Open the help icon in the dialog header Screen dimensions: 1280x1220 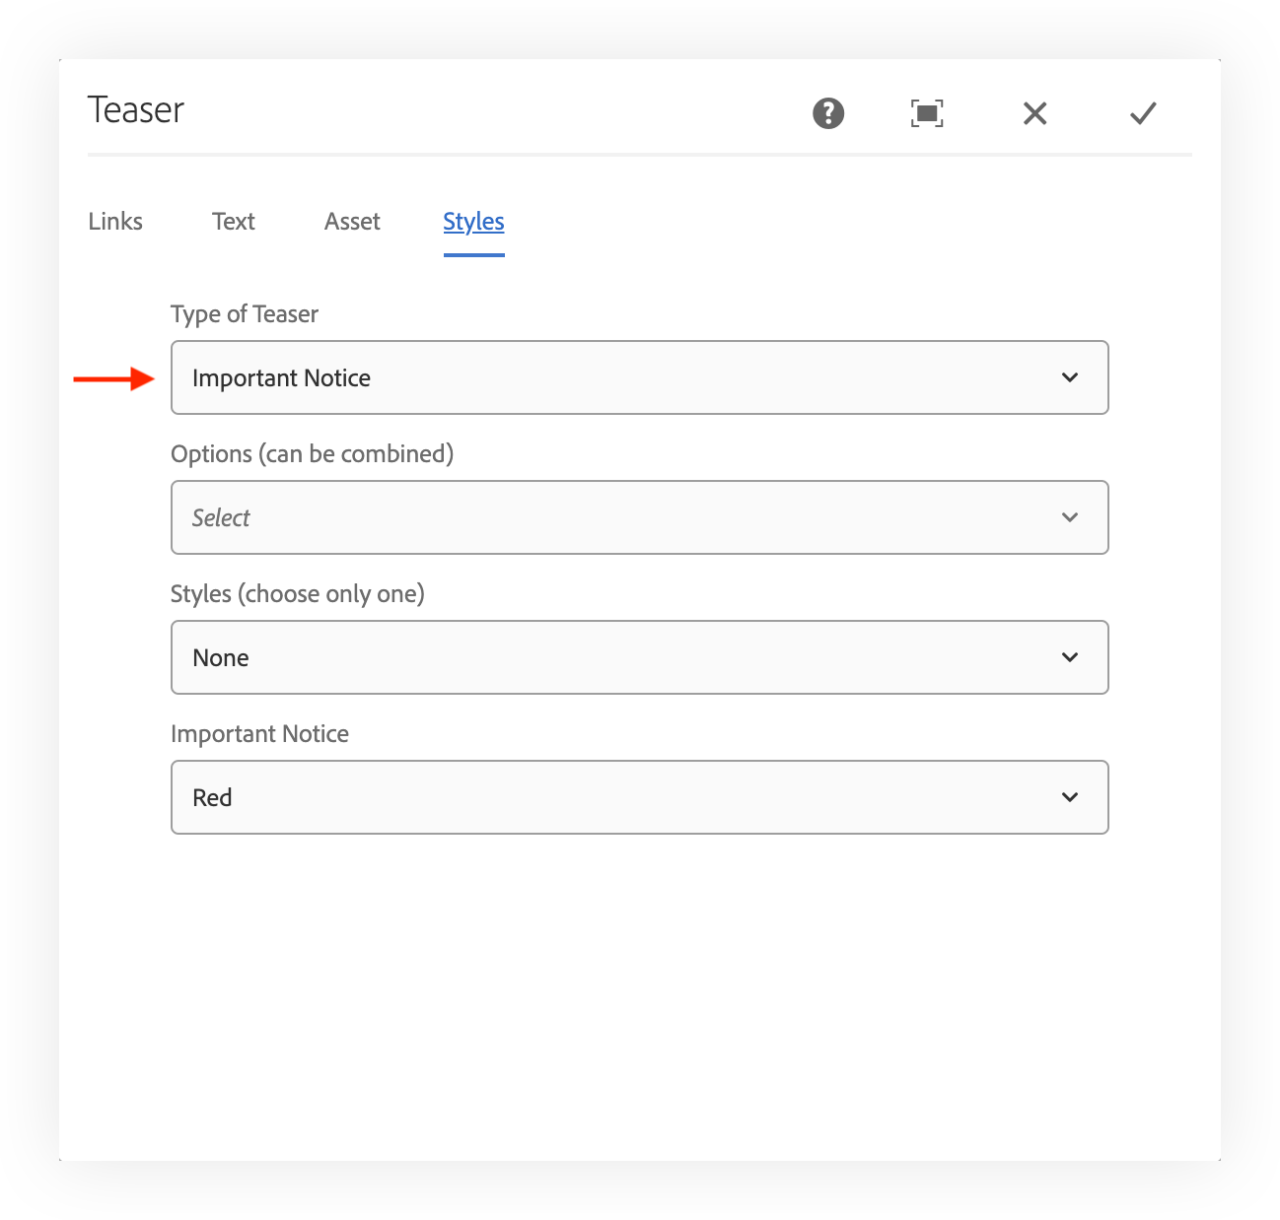(827, 113)
